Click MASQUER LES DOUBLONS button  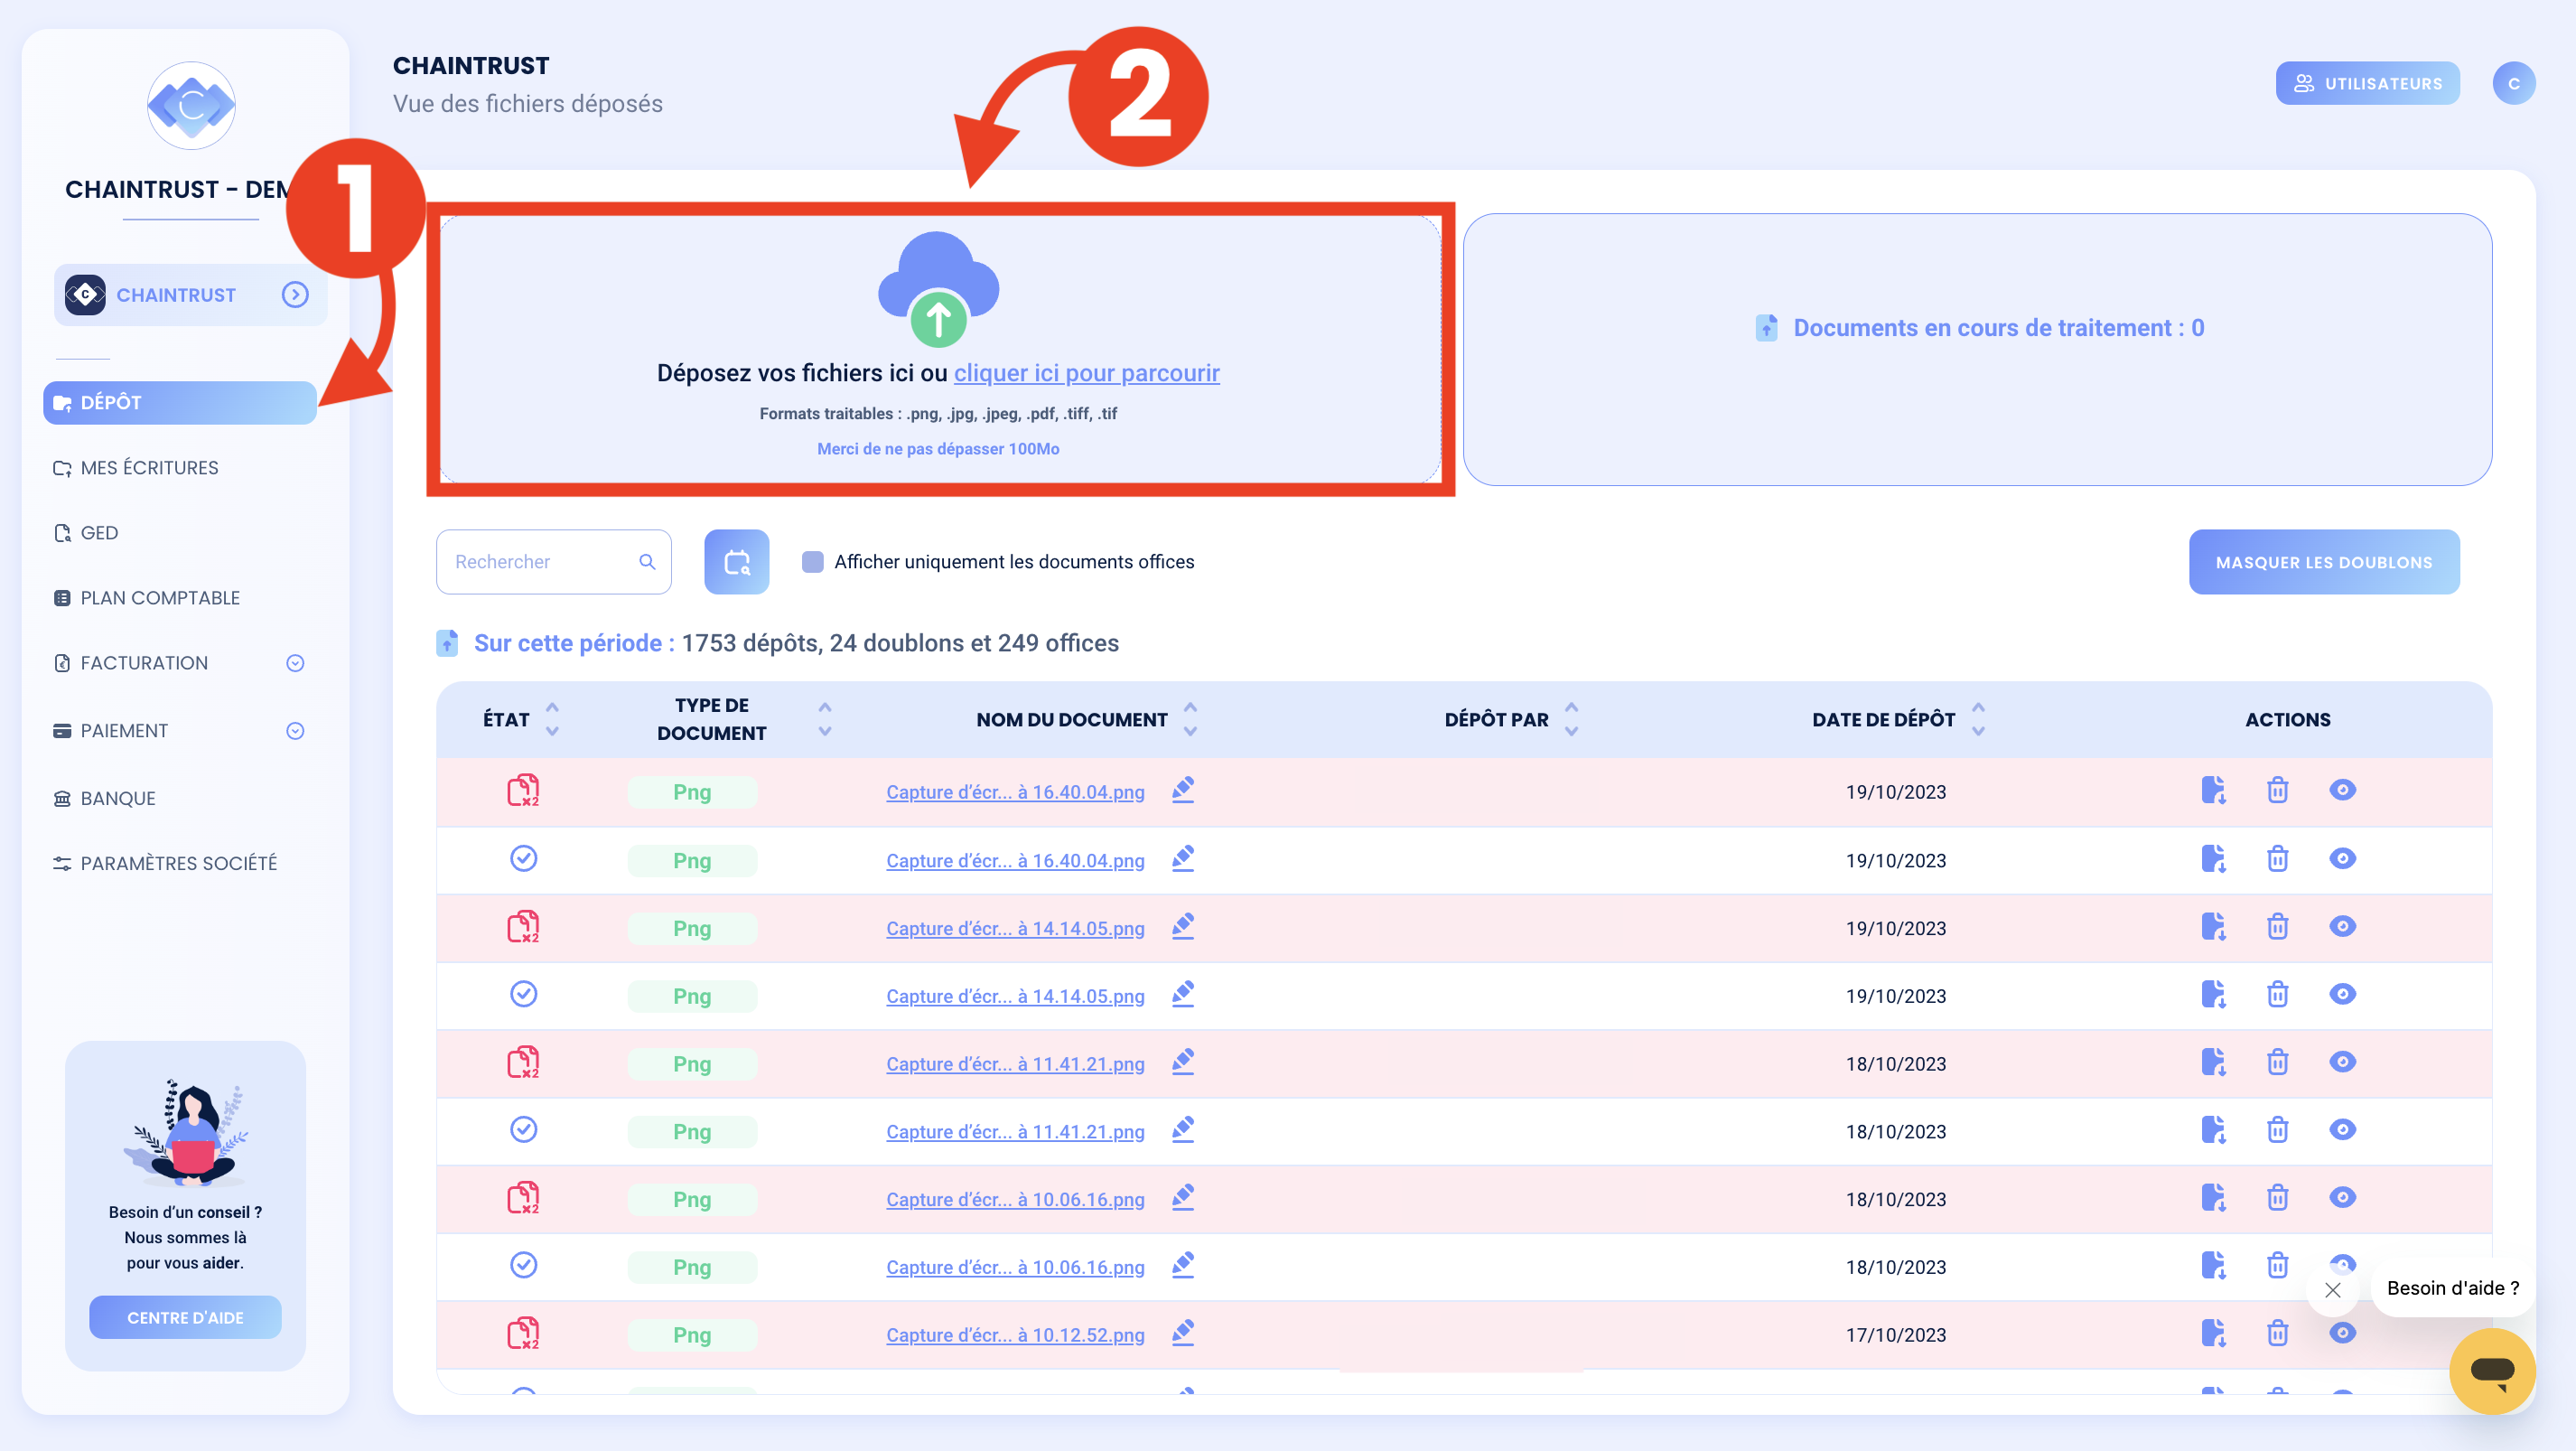point(2324,562)
